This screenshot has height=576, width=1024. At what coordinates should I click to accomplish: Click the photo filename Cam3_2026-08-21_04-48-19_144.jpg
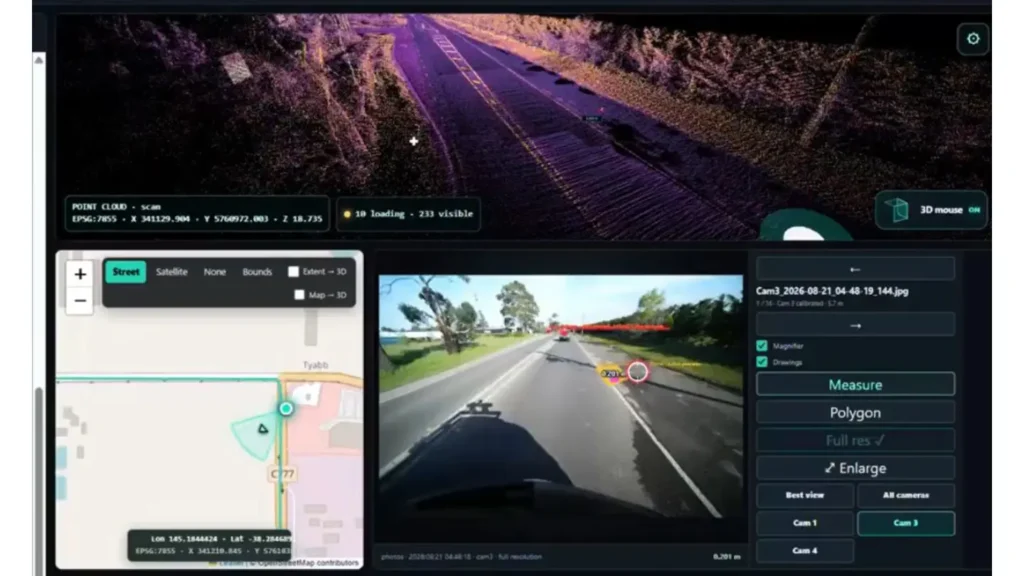coord(832,291)
